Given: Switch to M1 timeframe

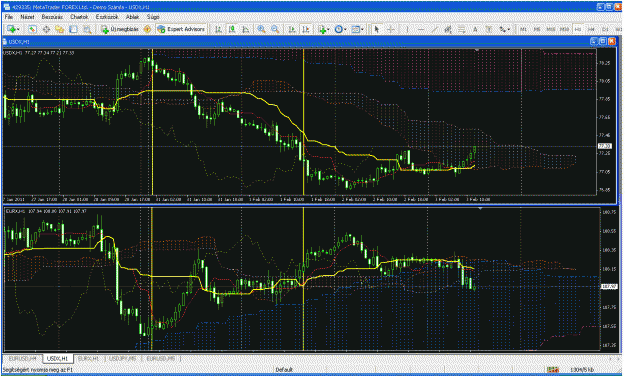Looking at the screenshot, I should (x=523, y=29).
